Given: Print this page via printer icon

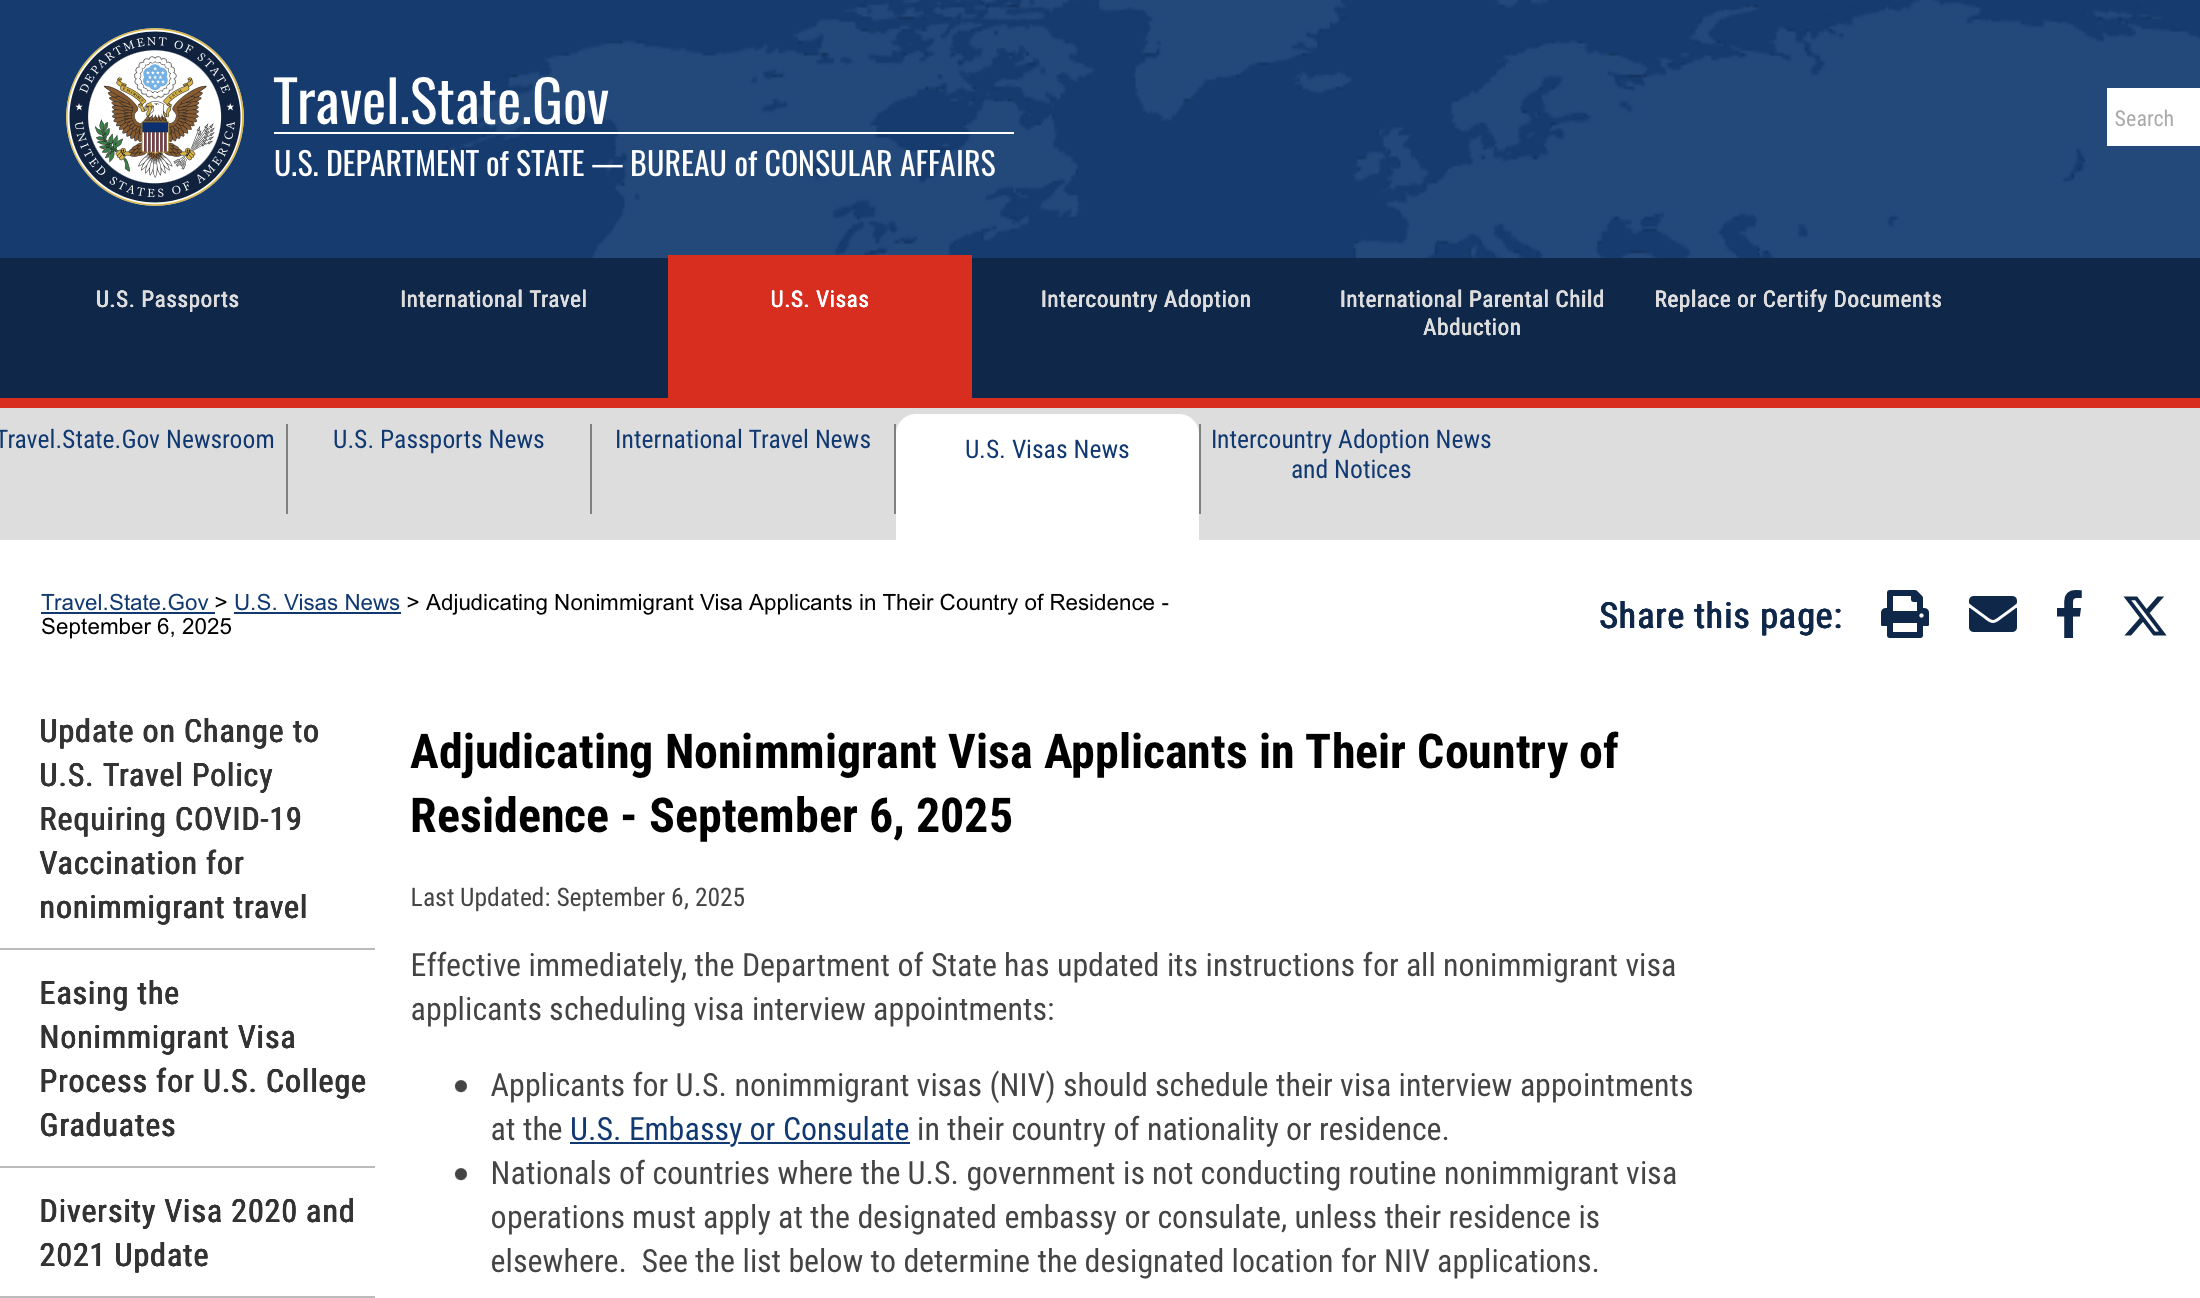Looking at the screenshot, I should pos(1904,614).
